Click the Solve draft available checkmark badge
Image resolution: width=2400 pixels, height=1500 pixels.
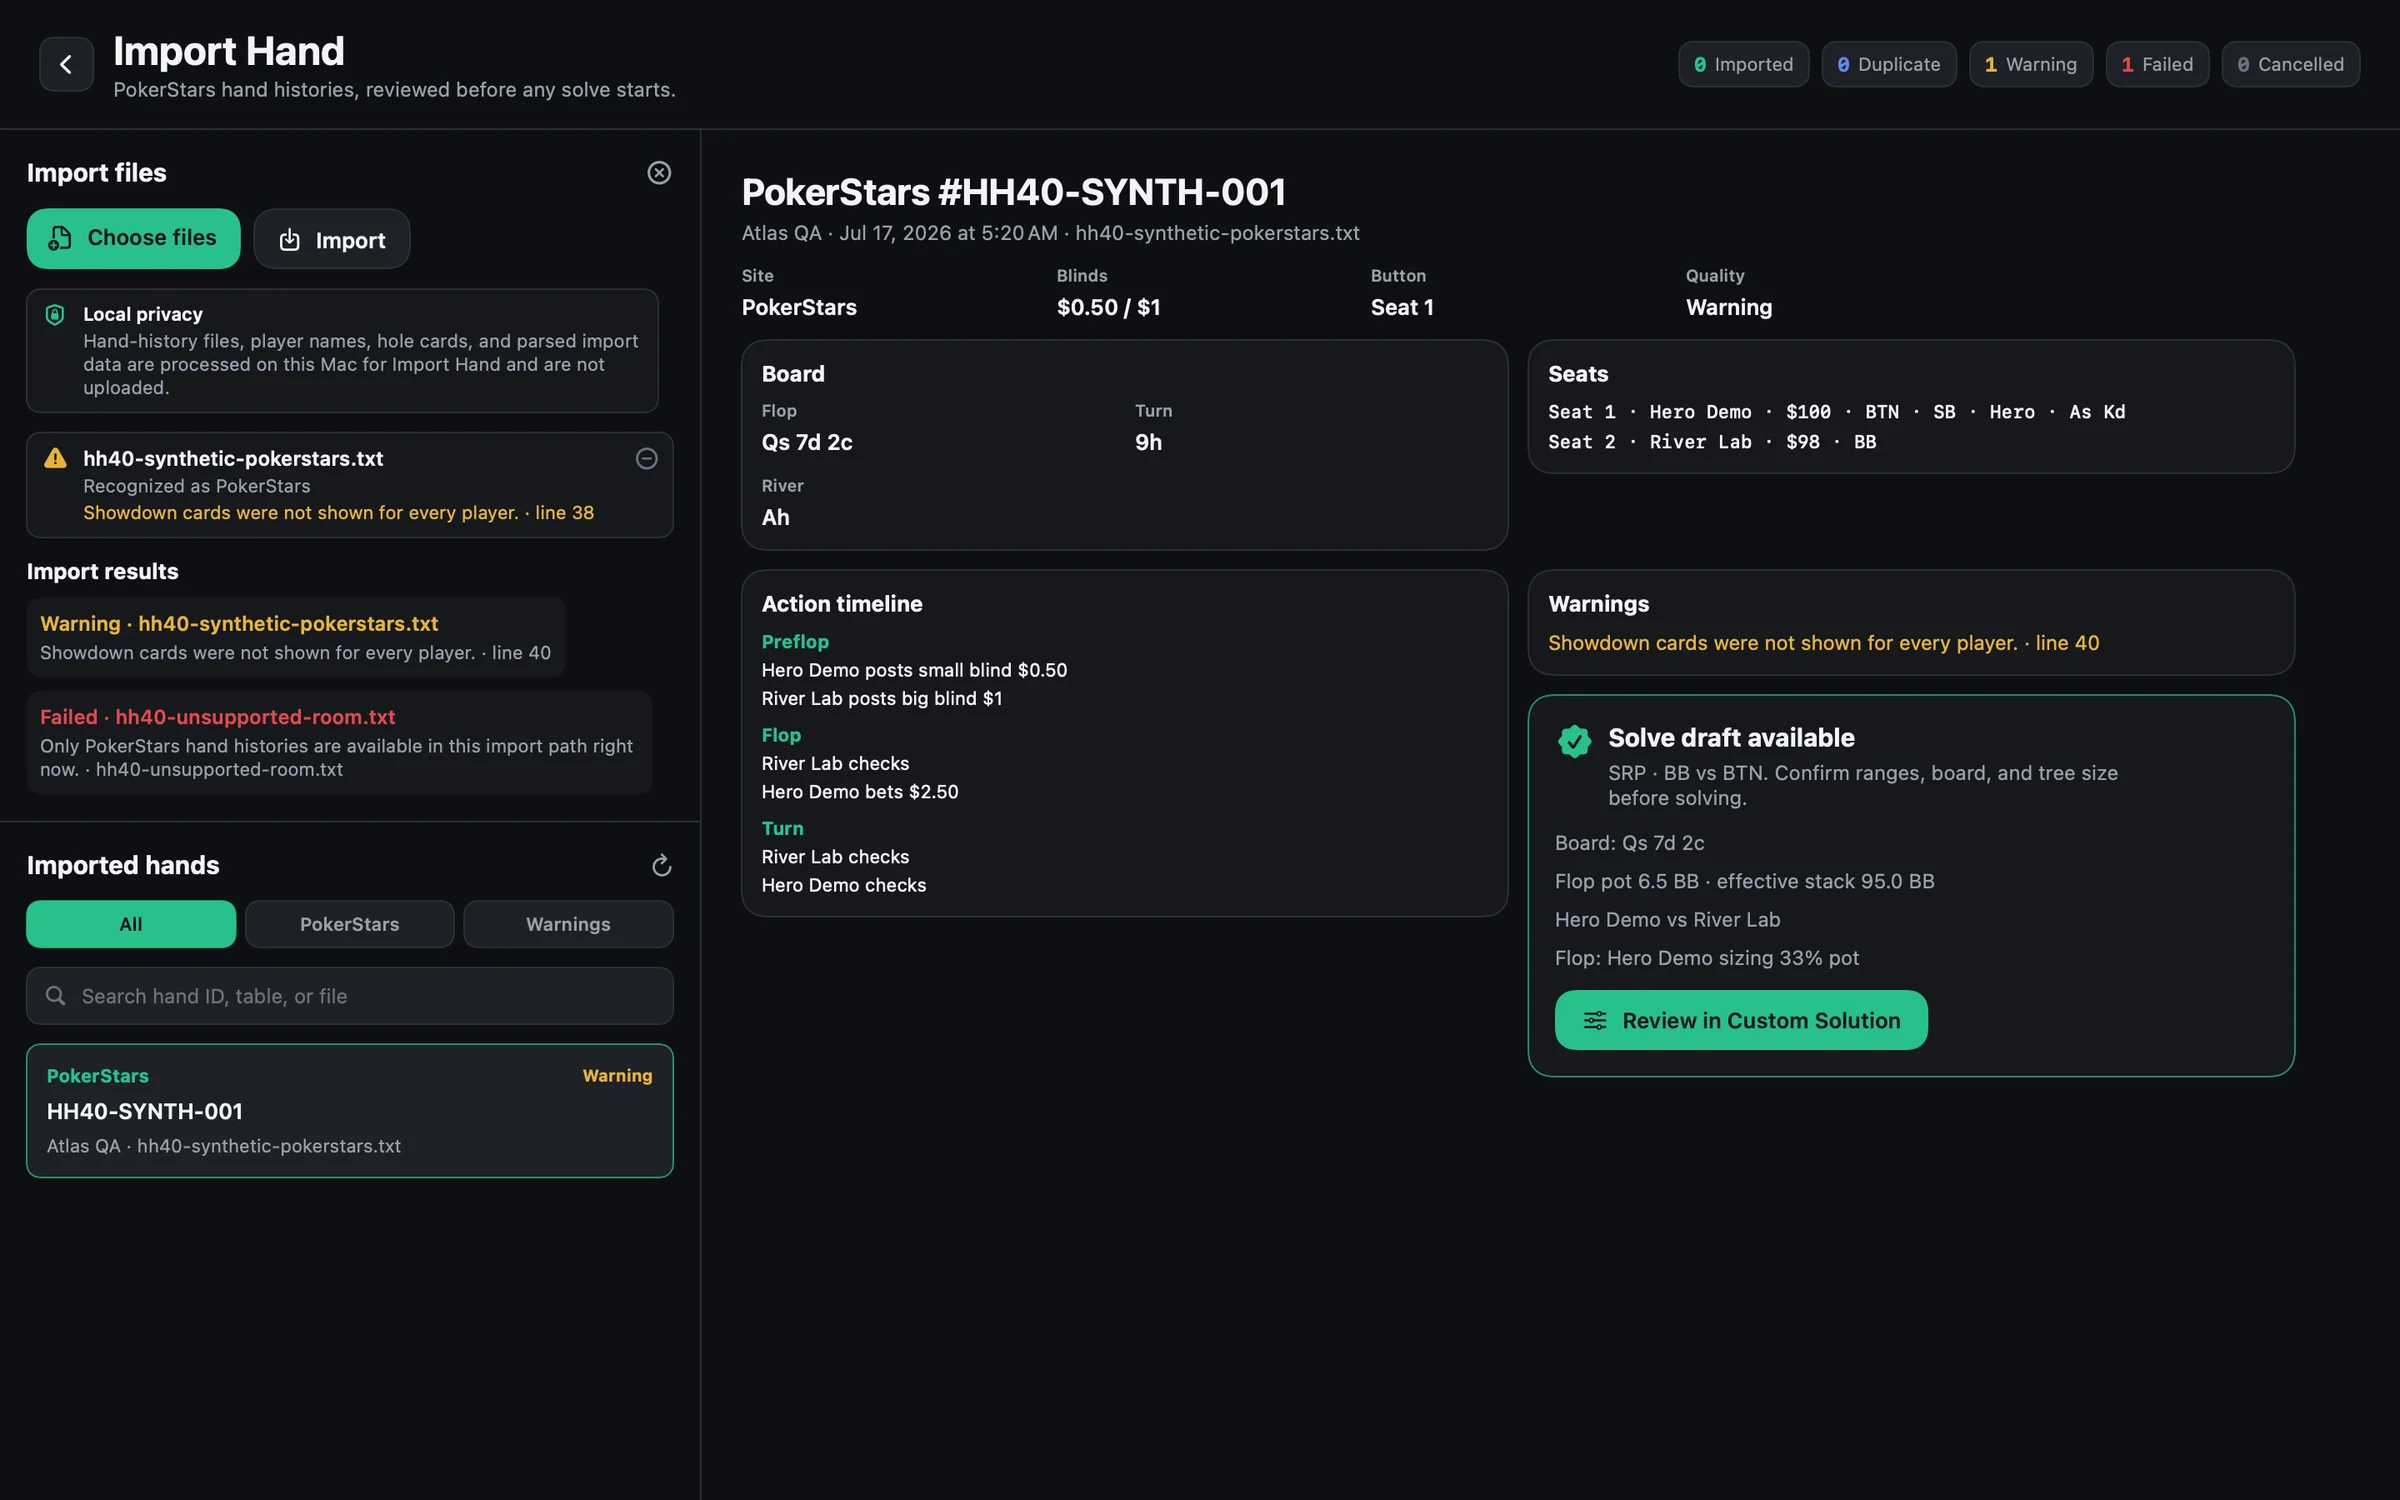[x=1574, y=741]
